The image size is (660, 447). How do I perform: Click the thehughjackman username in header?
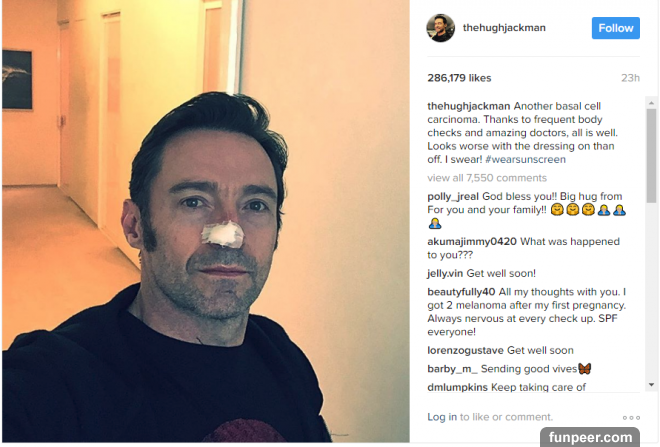[x=504, y=28]
